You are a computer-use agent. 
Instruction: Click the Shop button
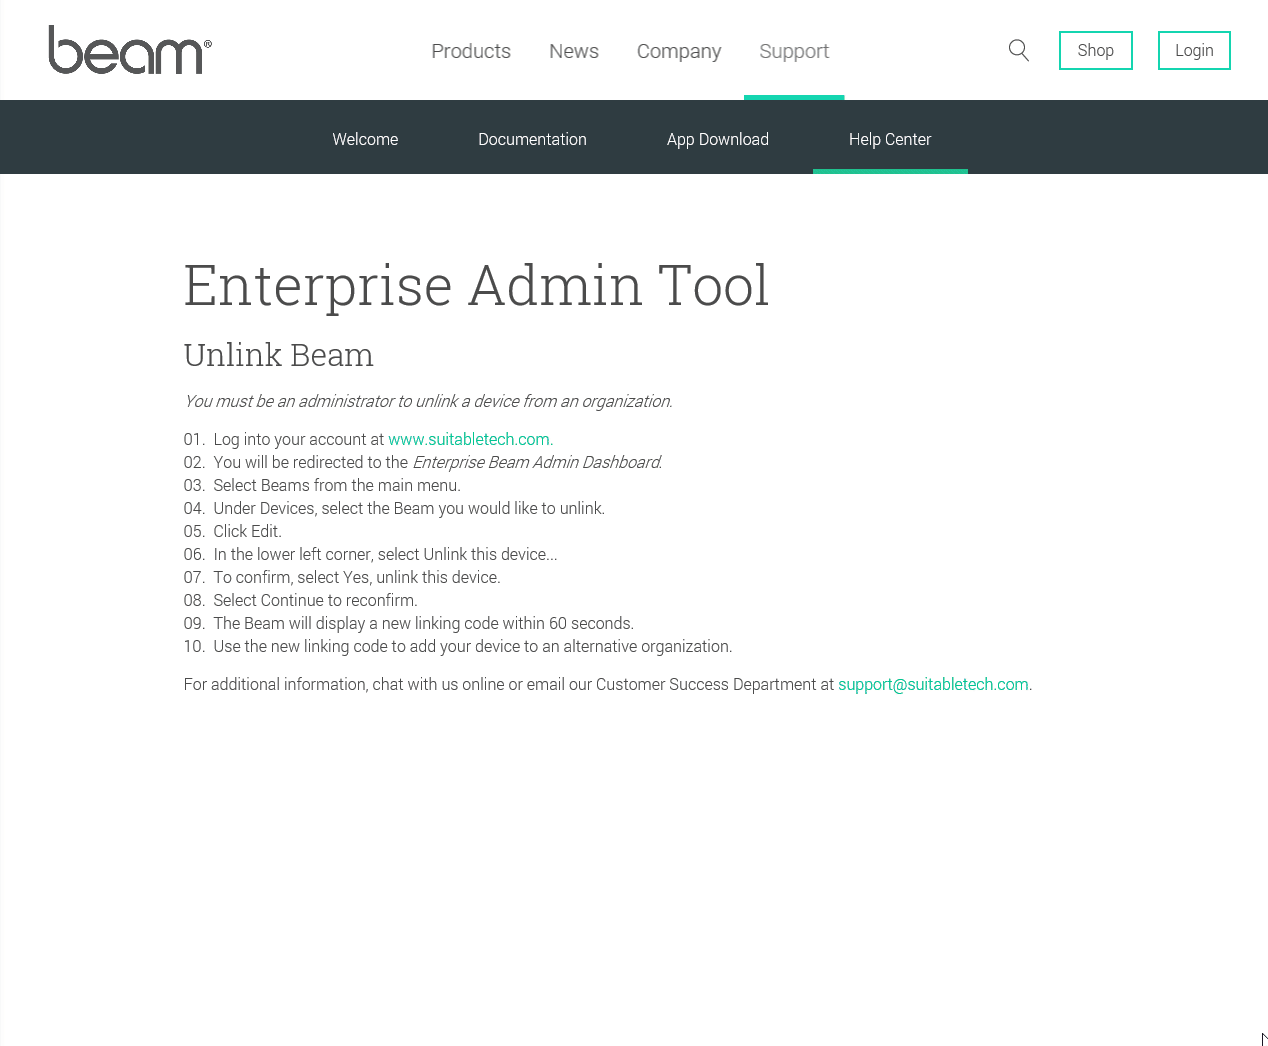click(x=1096, y=50)
